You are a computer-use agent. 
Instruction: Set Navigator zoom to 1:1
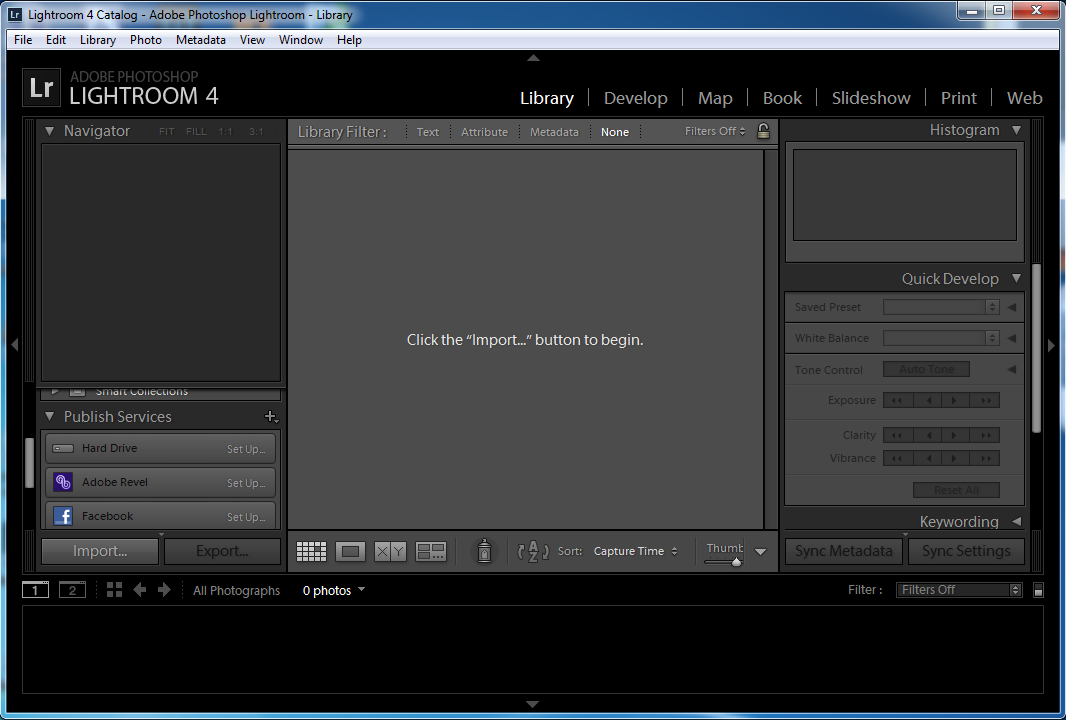(x=226, y=132)
